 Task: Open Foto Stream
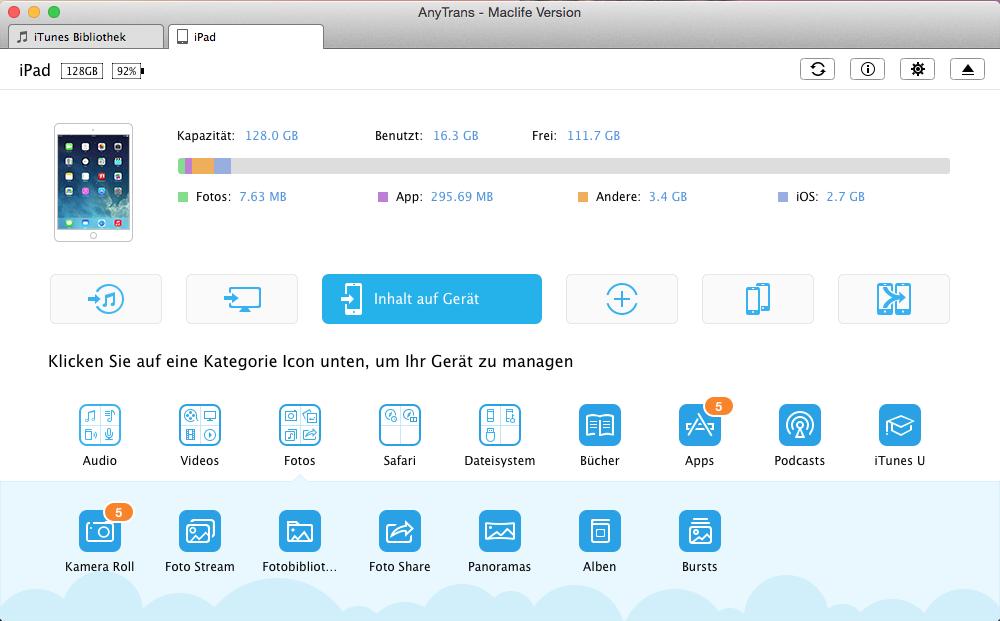[x=200, y=530]
